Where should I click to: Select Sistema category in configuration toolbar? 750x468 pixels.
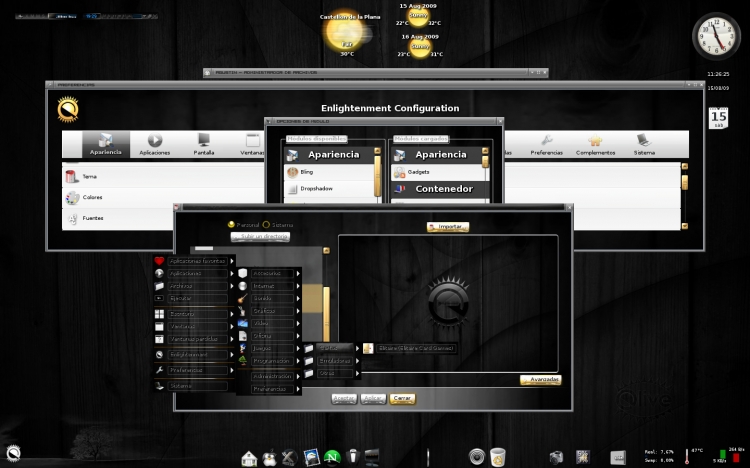(644, 144)
